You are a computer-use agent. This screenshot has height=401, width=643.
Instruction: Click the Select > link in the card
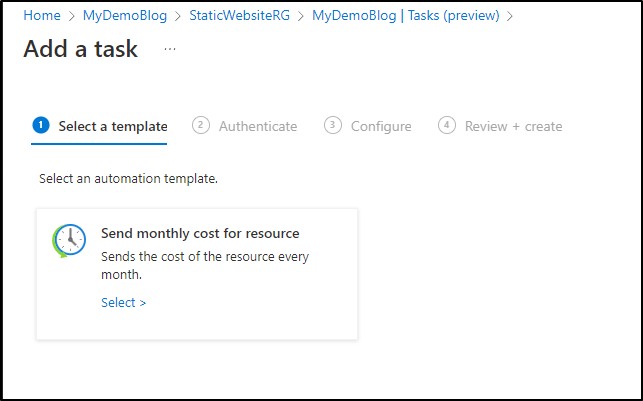point(123,303)
